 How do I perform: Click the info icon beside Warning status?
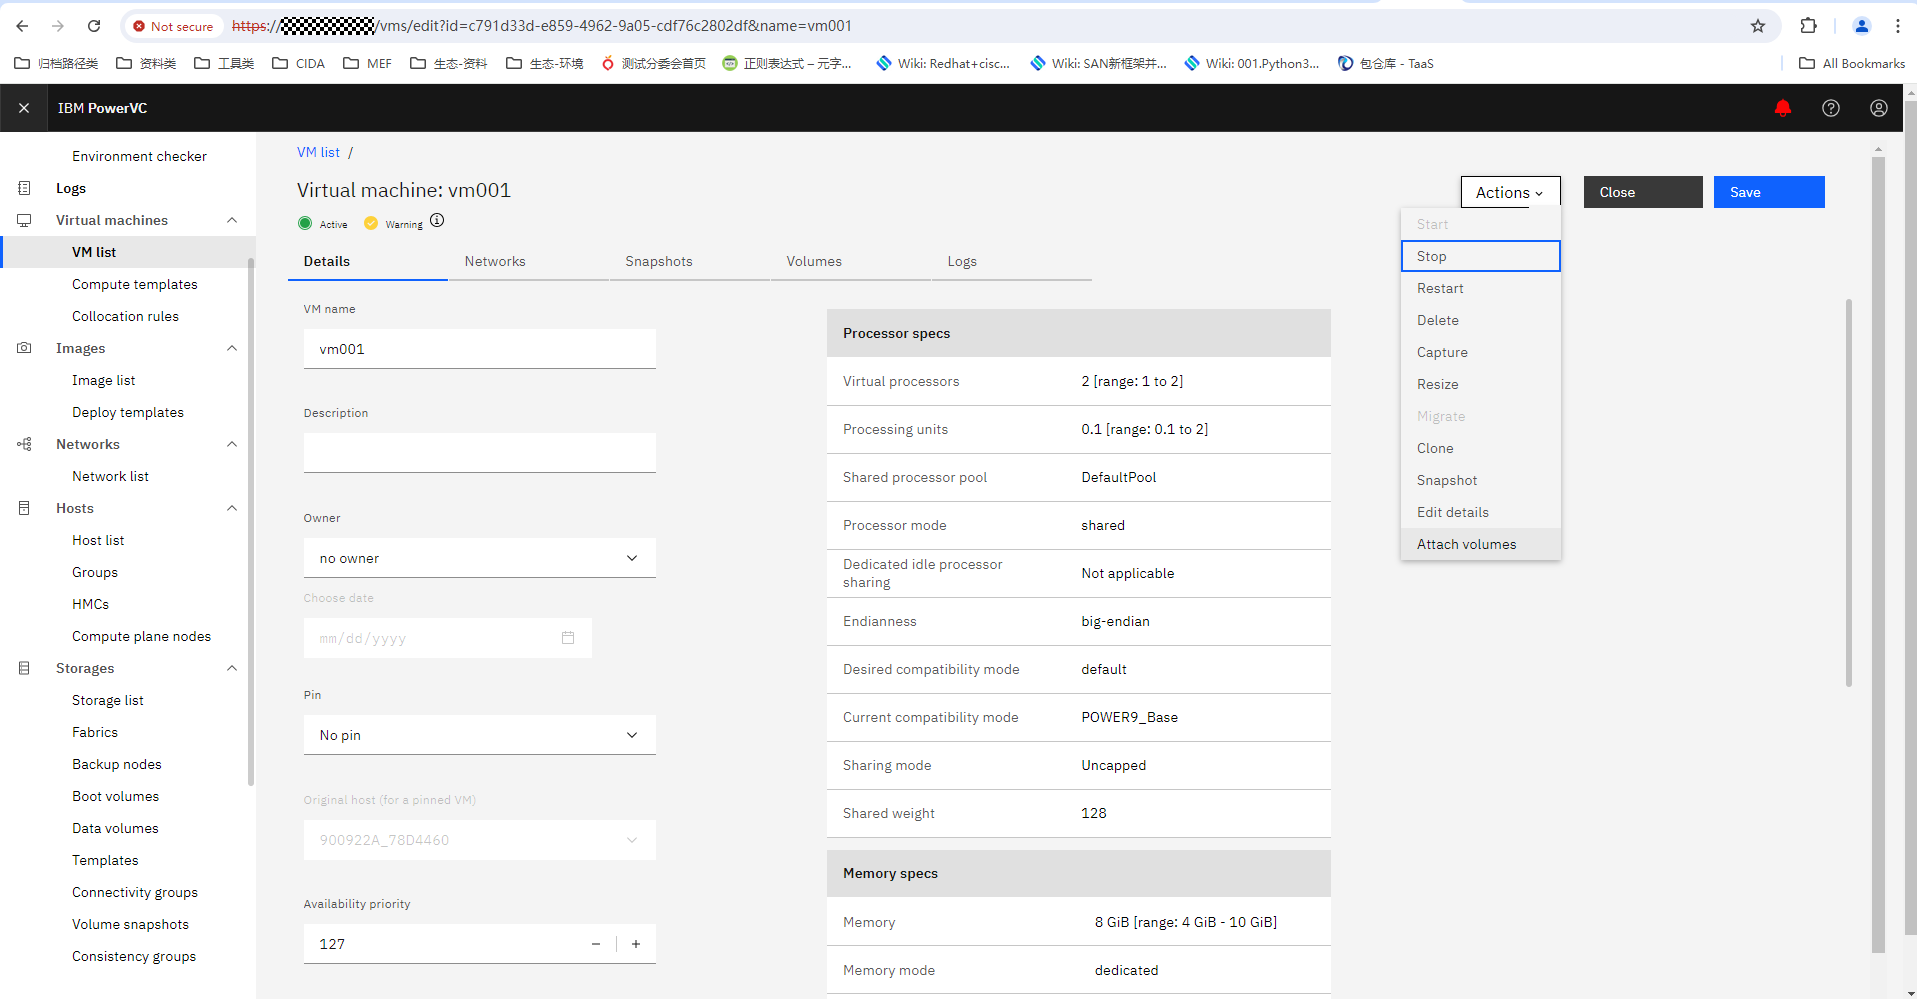pos(437,221)
